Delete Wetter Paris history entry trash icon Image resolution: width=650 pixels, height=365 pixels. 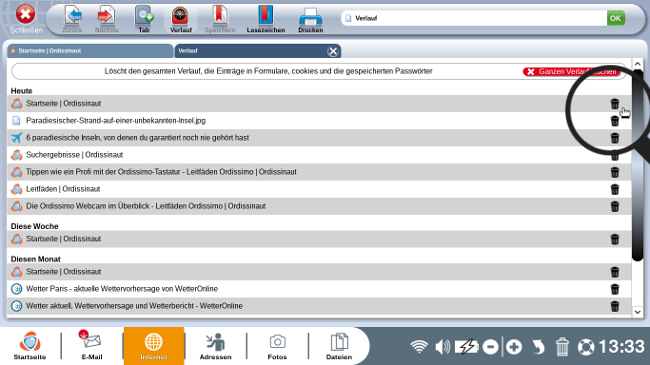615,289
